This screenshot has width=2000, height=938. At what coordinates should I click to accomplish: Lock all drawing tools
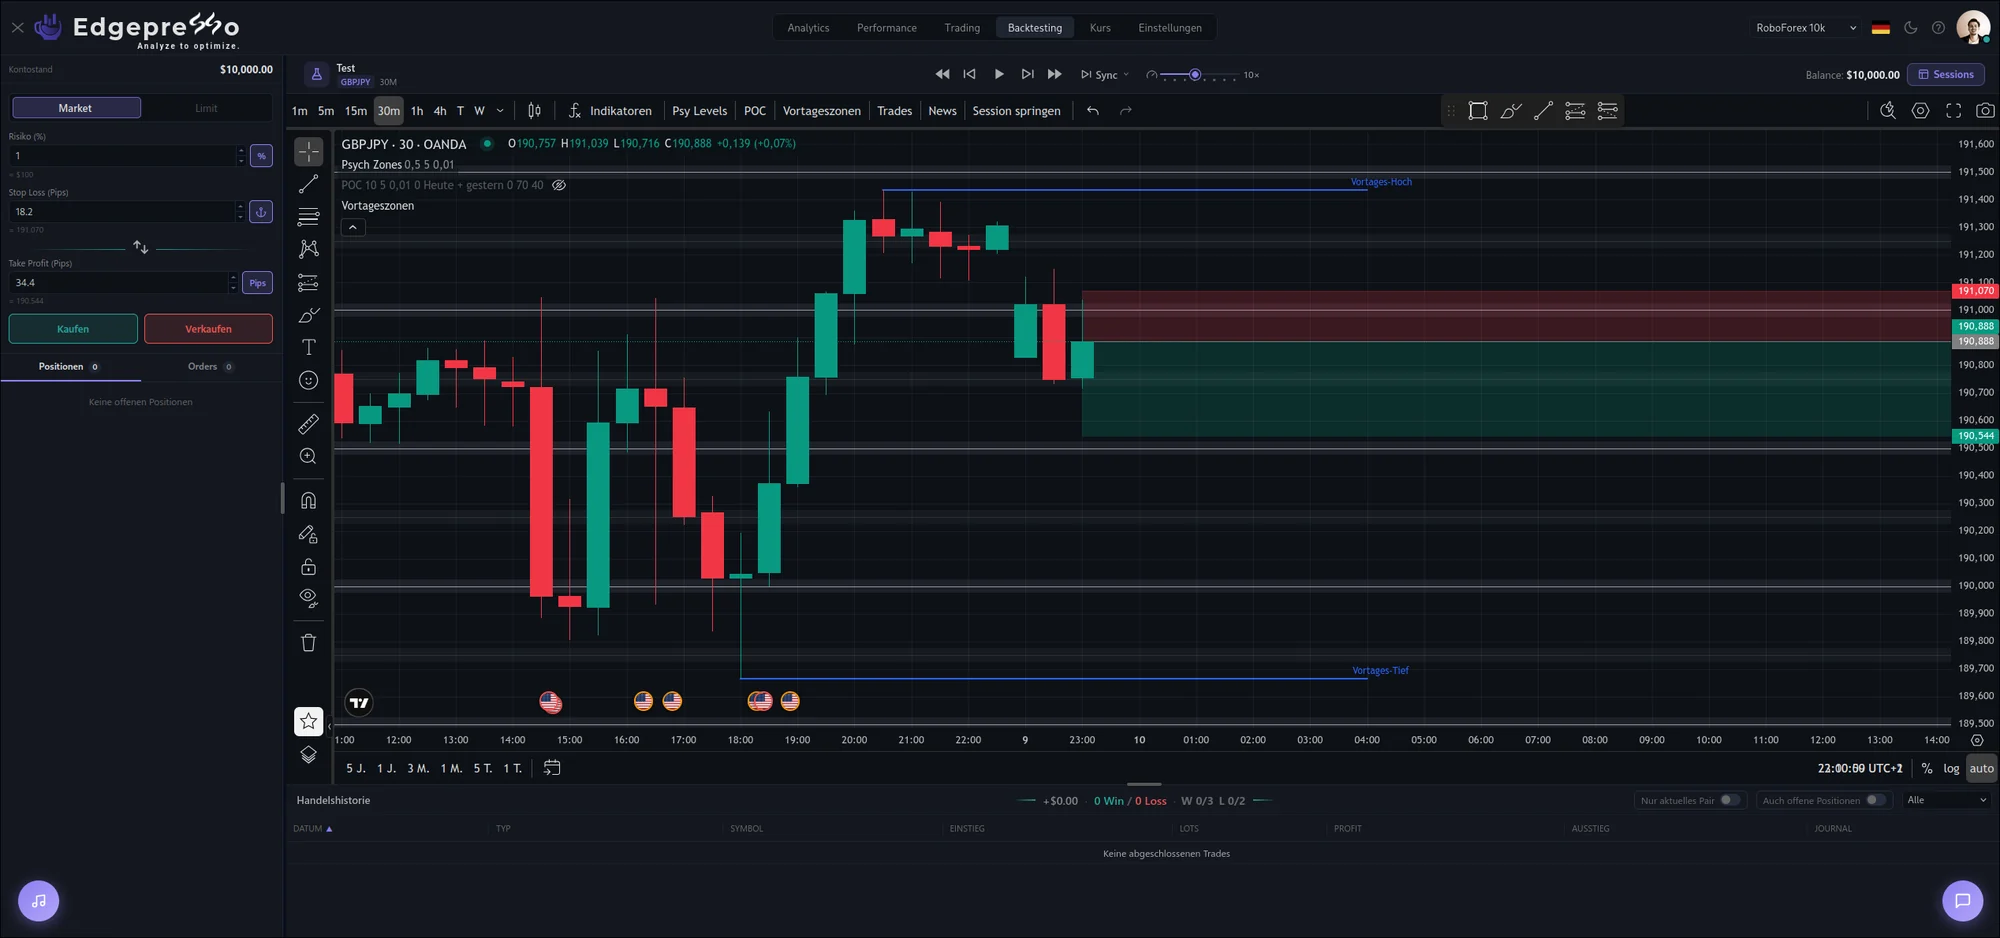(308, 567)
